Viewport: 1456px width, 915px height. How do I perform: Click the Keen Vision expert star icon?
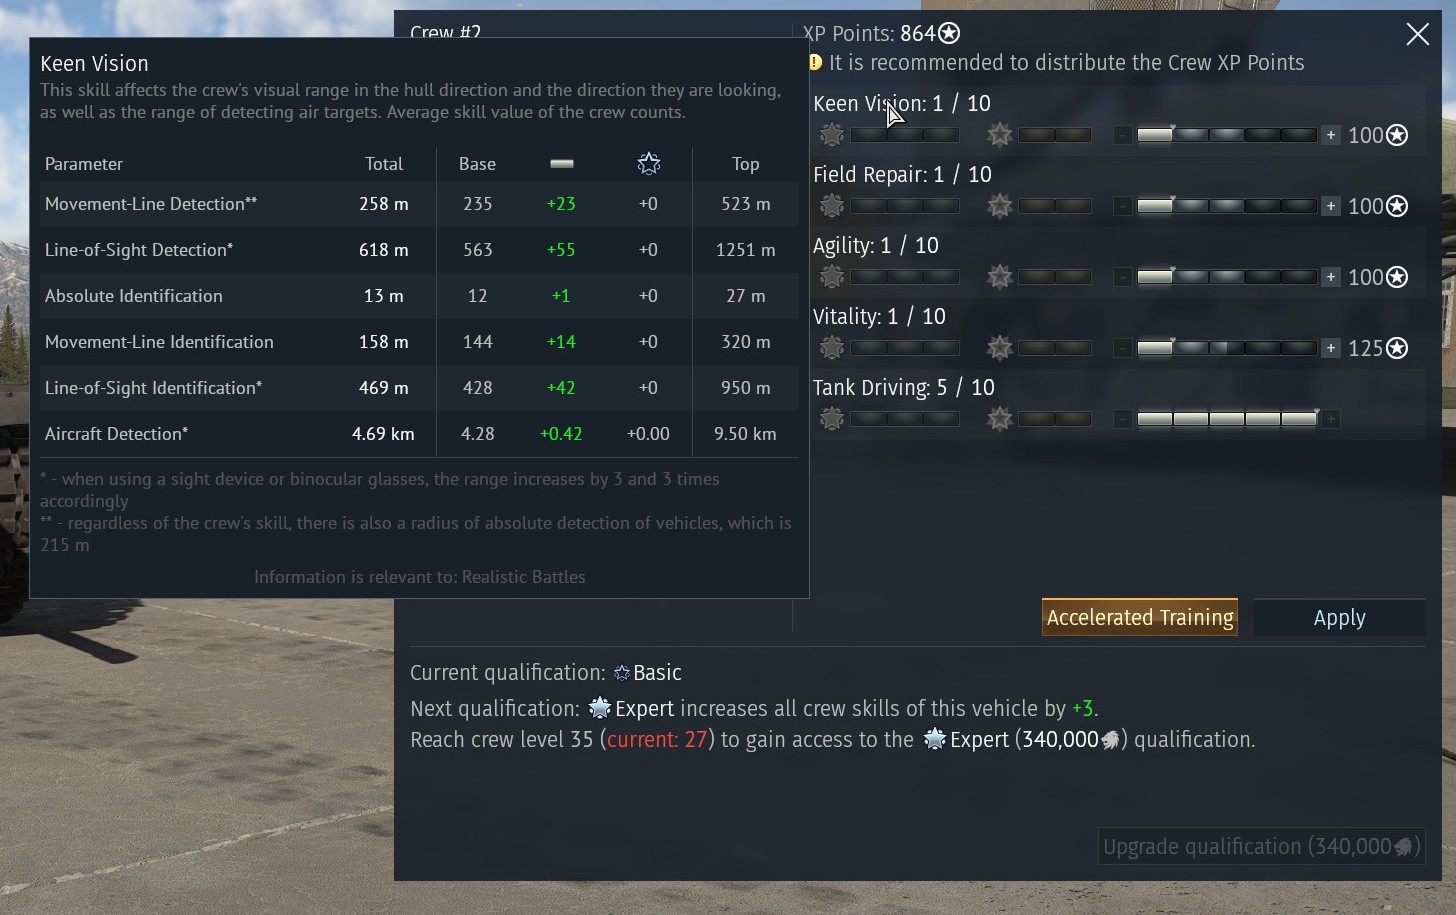click(x=832, y=135)
